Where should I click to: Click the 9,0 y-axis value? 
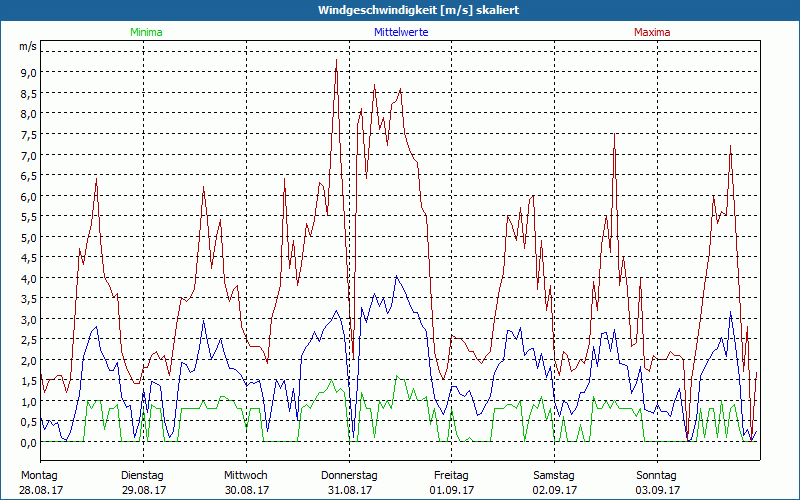point(29,72)
